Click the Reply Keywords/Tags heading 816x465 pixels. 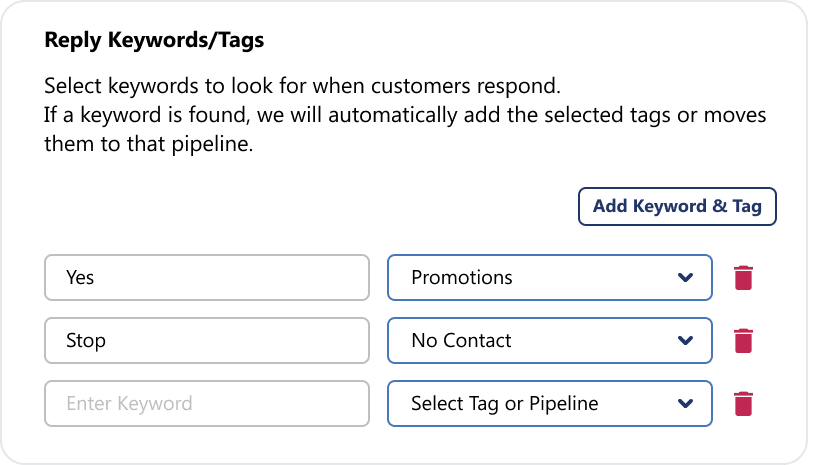(x=154, y=40)
